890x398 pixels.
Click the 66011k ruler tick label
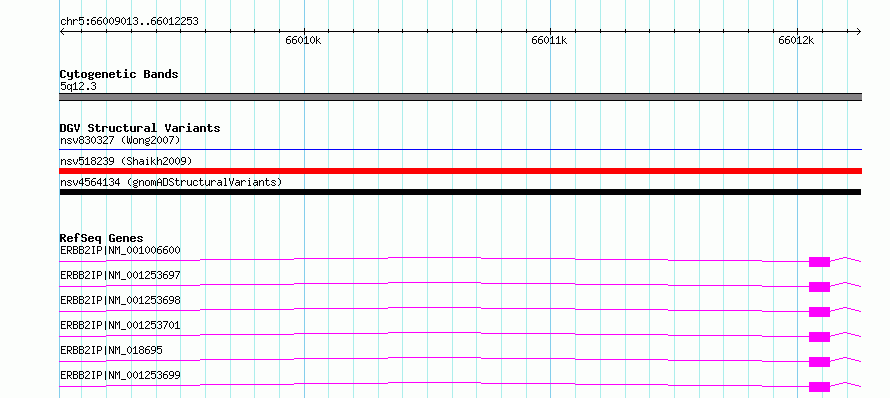pyautogui.click(x=549, y=40)
